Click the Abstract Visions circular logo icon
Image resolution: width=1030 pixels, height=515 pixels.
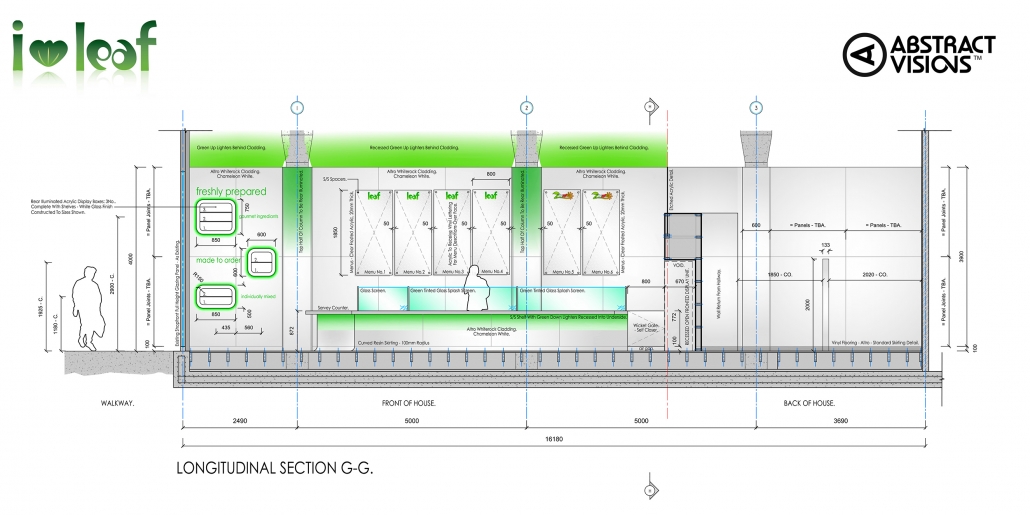tap(865, 55)
